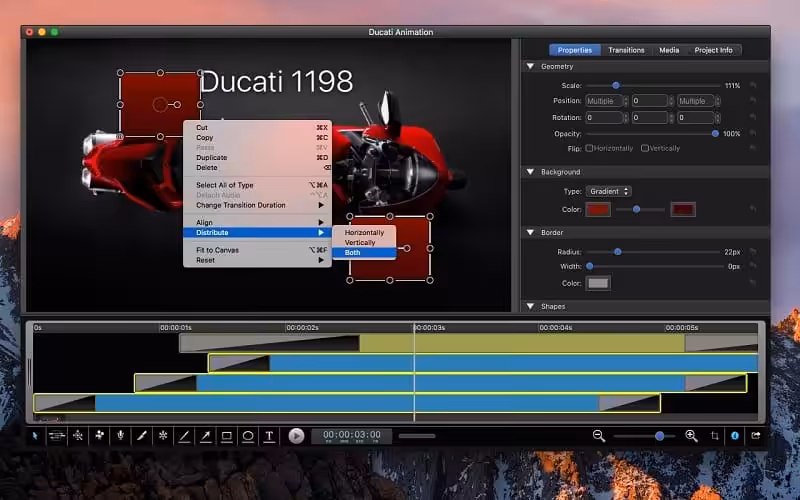The height and width of the screenshot is (500, 800).
Task: Select the ellipse shape tool
Action: point(248,436)
